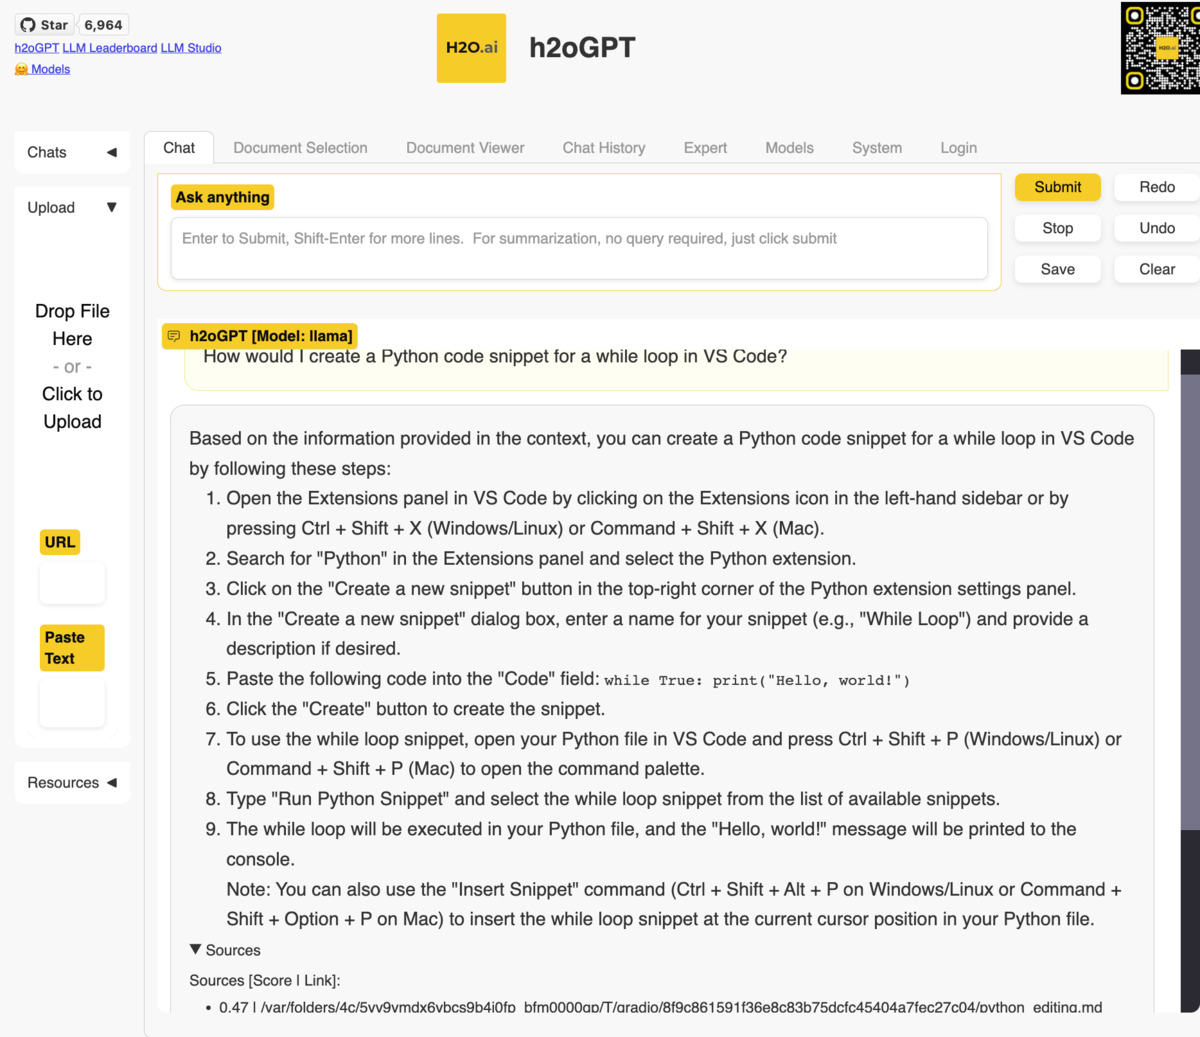Collapse the Upload section

pyautogui.click(x=111, y=207)
